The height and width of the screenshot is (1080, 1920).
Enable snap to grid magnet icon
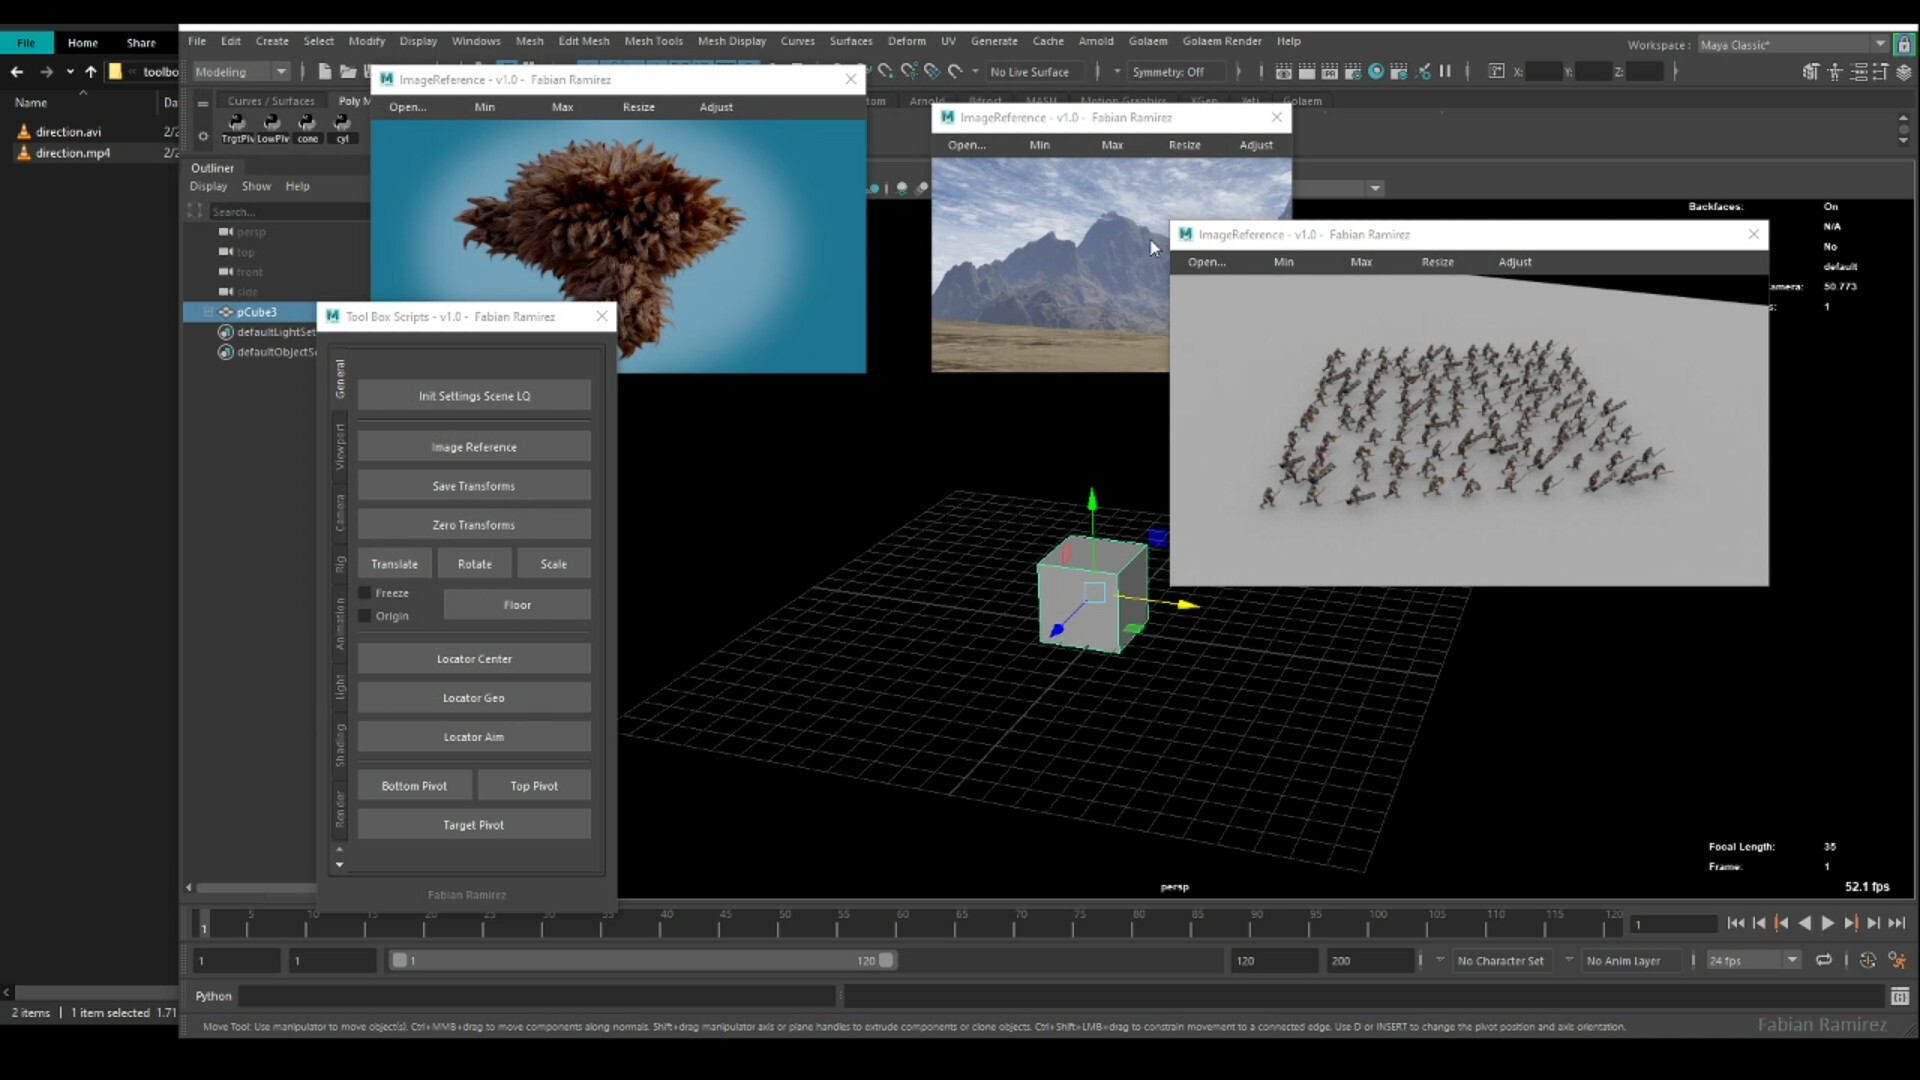(885, 71)
